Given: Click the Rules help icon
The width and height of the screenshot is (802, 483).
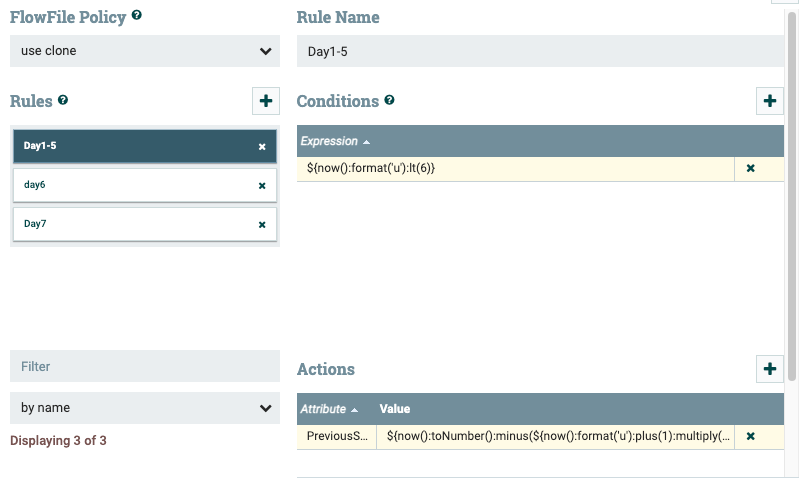Looking at the screenshot, I should 63,101.
